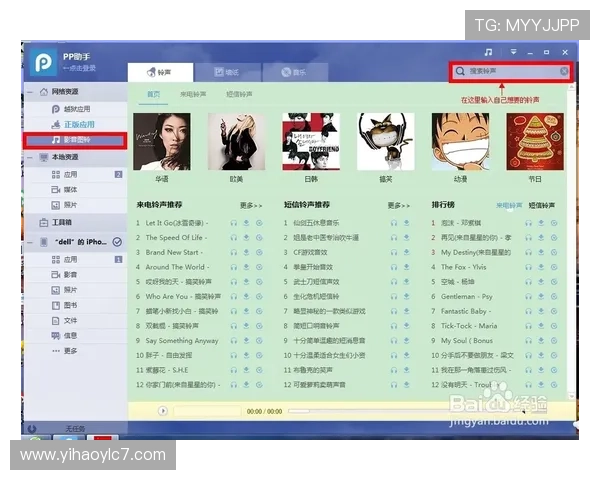600x480 pixels.
Task: Select 影音壁纸 in the sidebar
Action: pyautogui.click(x=79, y=140)
